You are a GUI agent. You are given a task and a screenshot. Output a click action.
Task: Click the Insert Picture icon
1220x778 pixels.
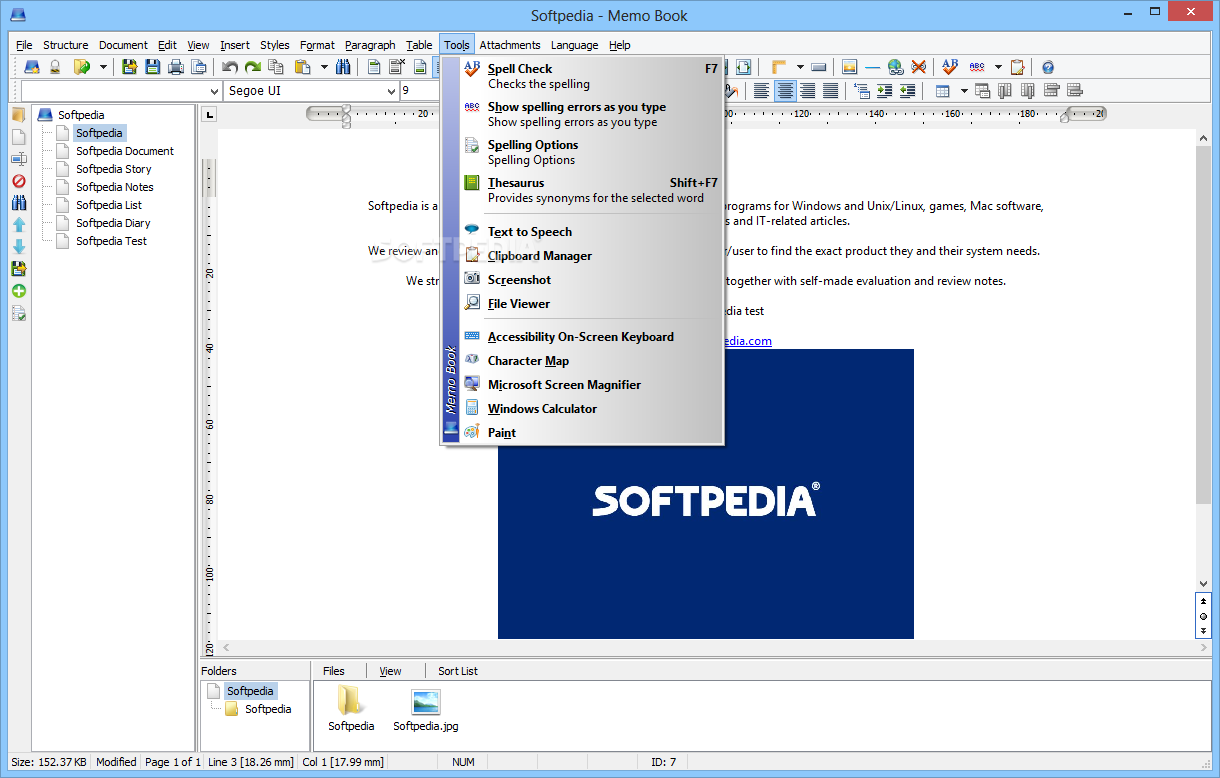pyautogui.click(x=849, y=67)
